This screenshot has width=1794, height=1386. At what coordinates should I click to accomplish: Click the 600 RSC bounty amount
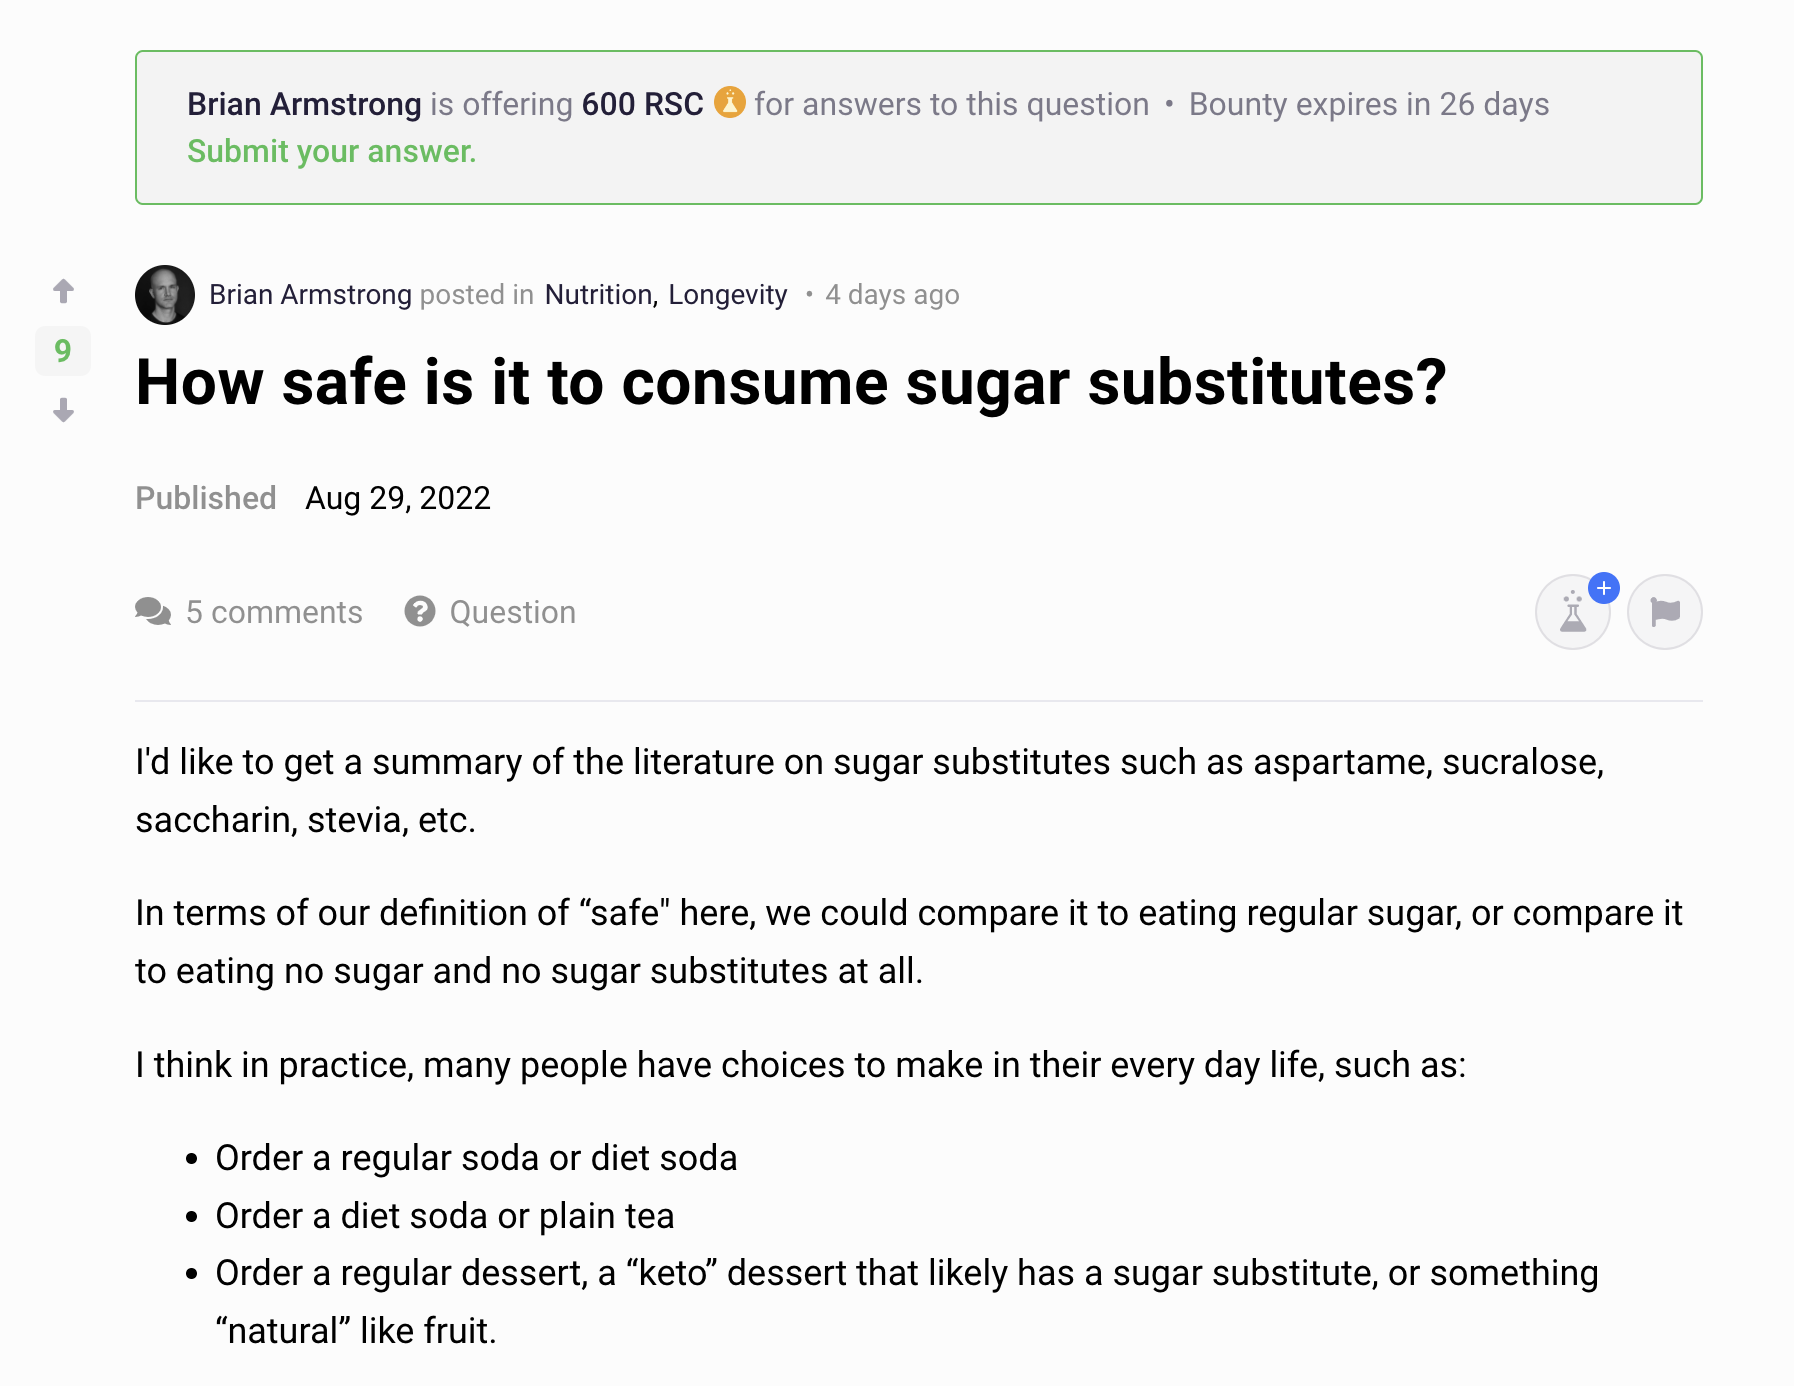point(642,104)
